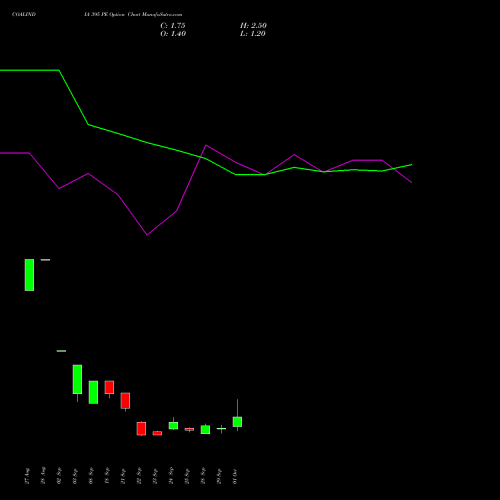The image size is (500, 500).
Task: Select the red candle above 22 Sep
Action: [141, 429]
